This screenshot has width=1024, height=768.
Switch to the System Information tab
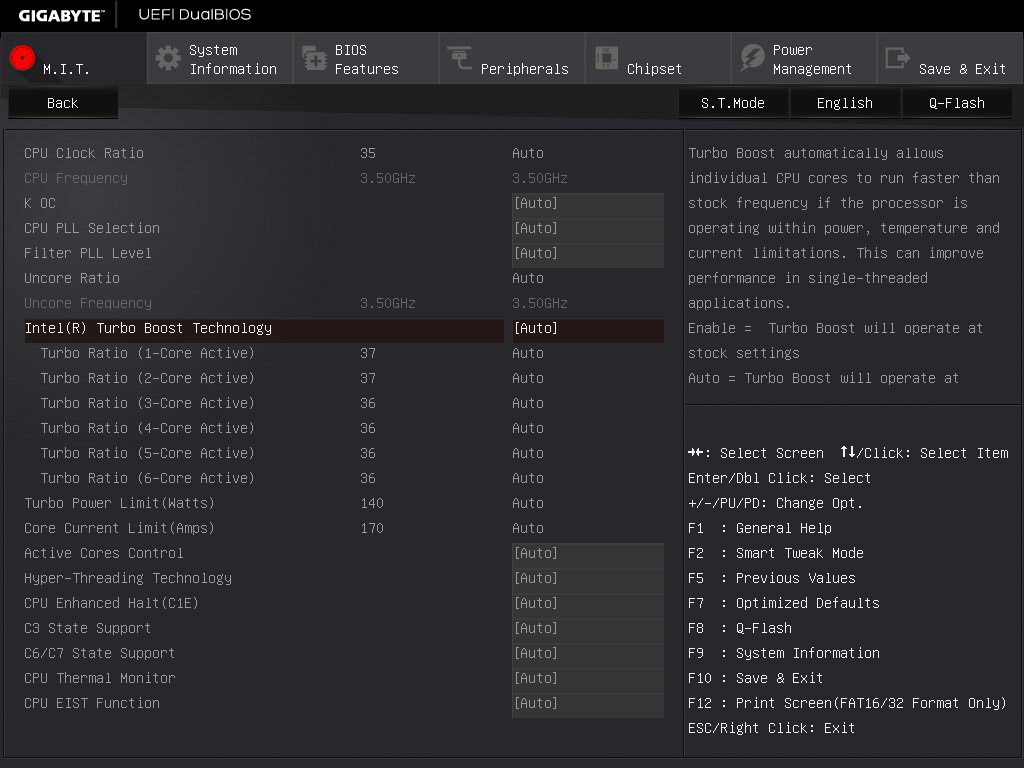pos(220,59)
